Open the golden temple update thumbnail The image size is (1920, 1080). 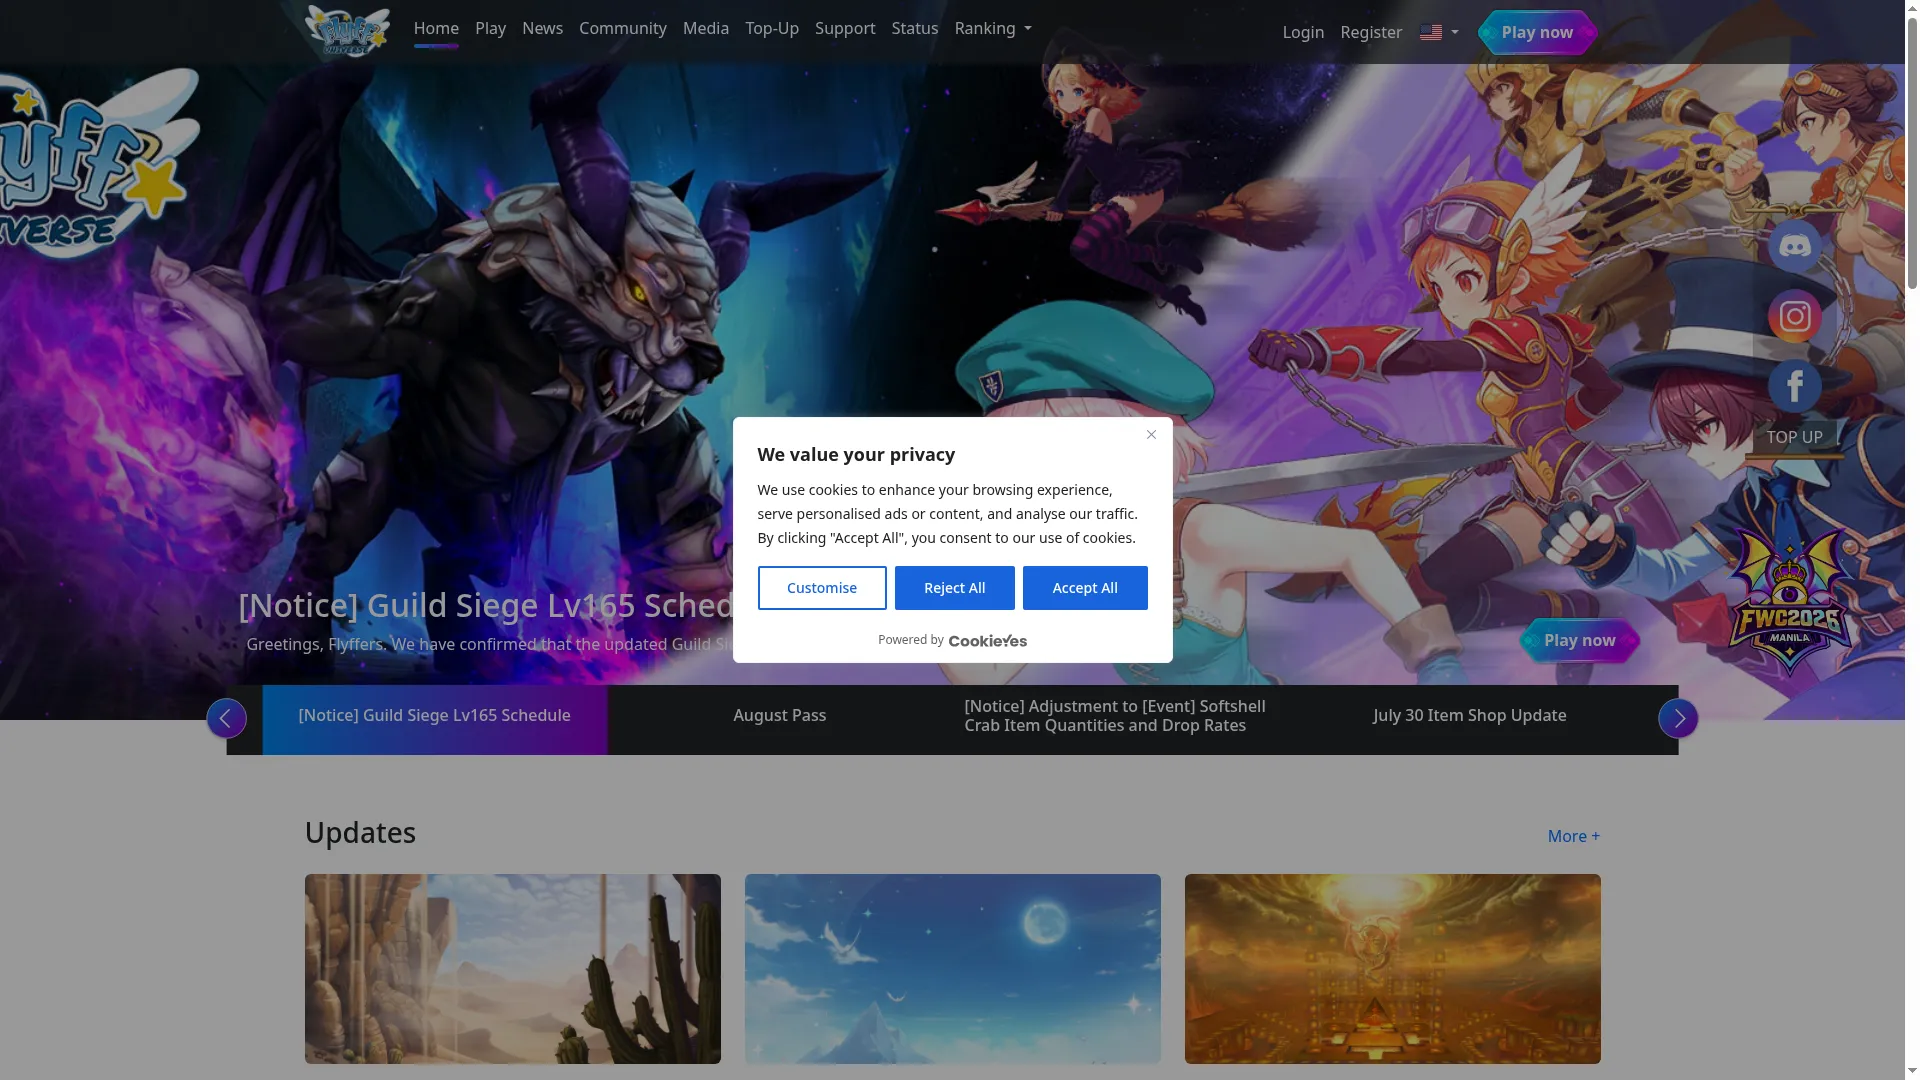point(1392,969)
